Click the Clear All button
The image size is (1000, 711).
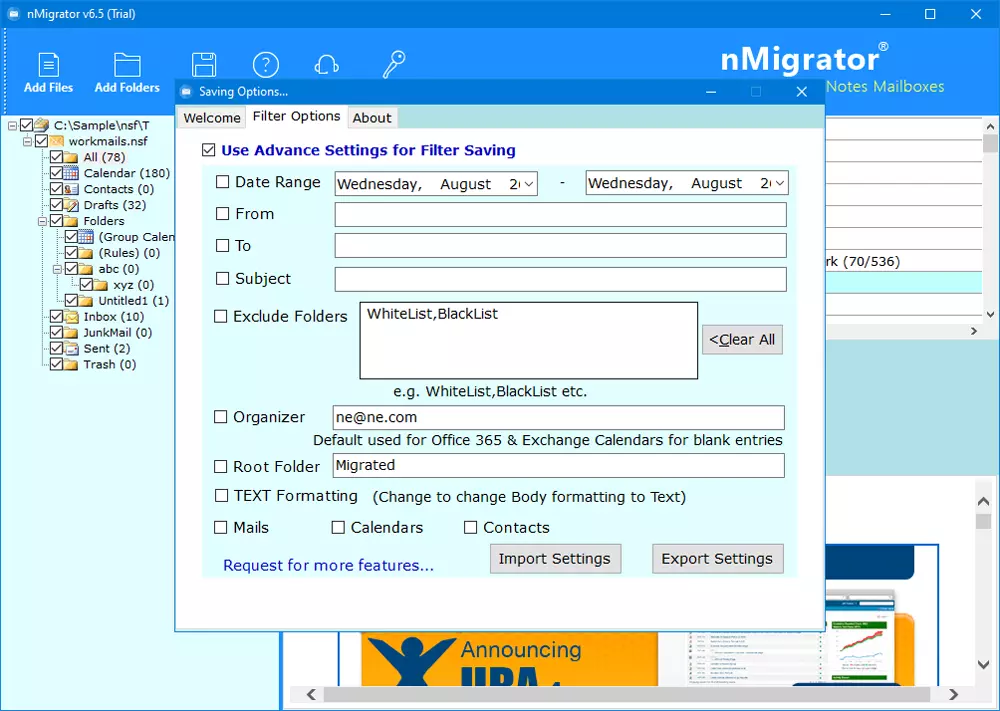pyautogui.click(x=742, y=340)
